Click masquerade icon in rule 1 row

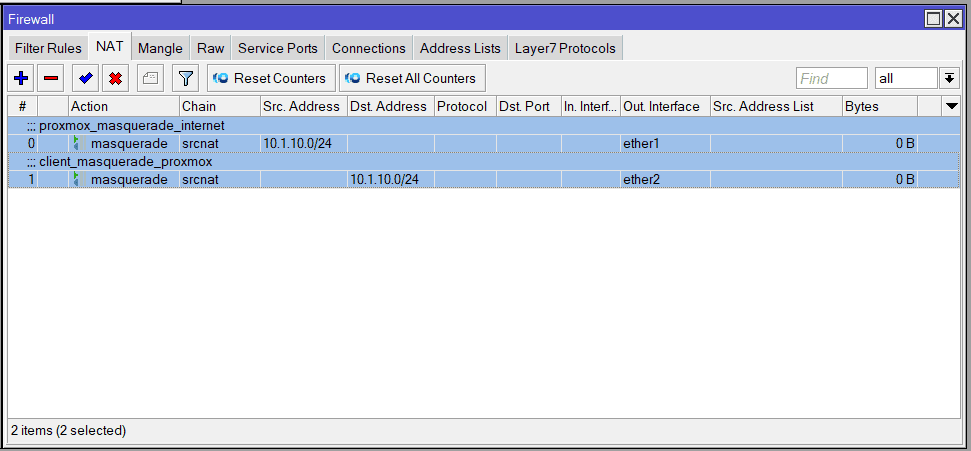(x=77, y=179)
